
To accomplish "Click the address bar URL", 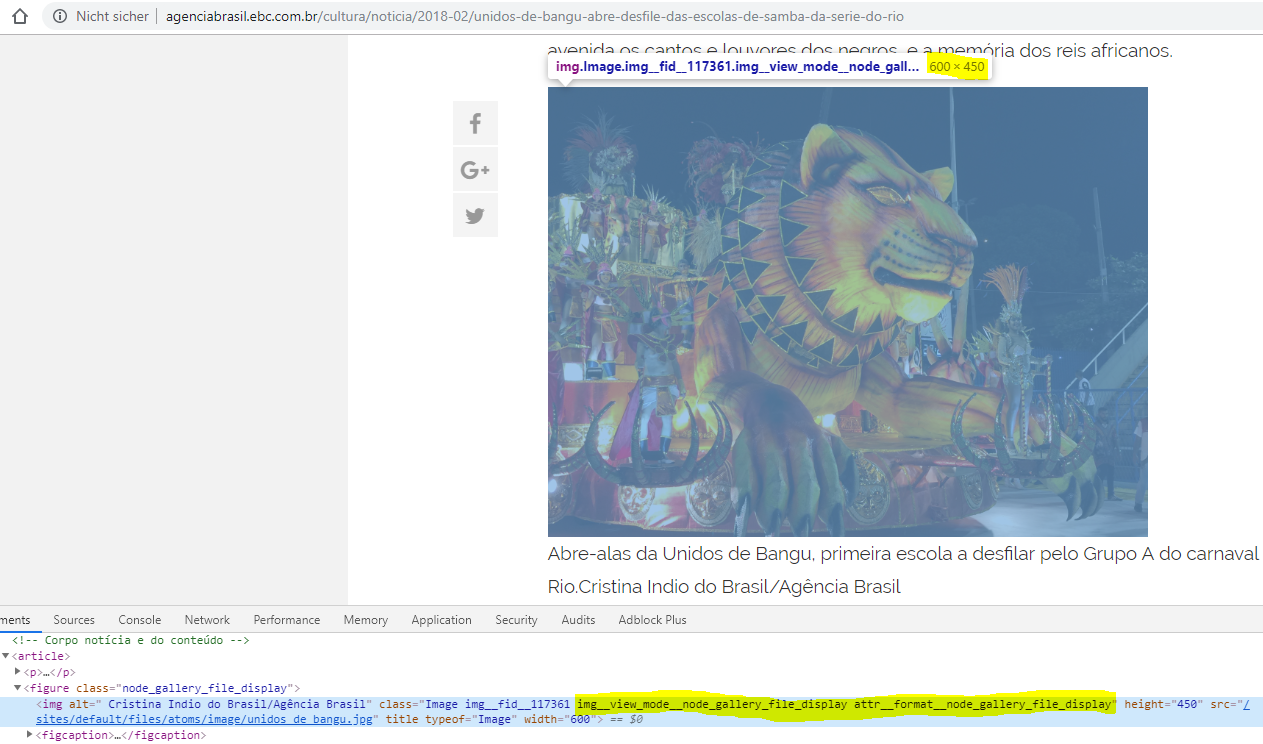I will 534,17.
